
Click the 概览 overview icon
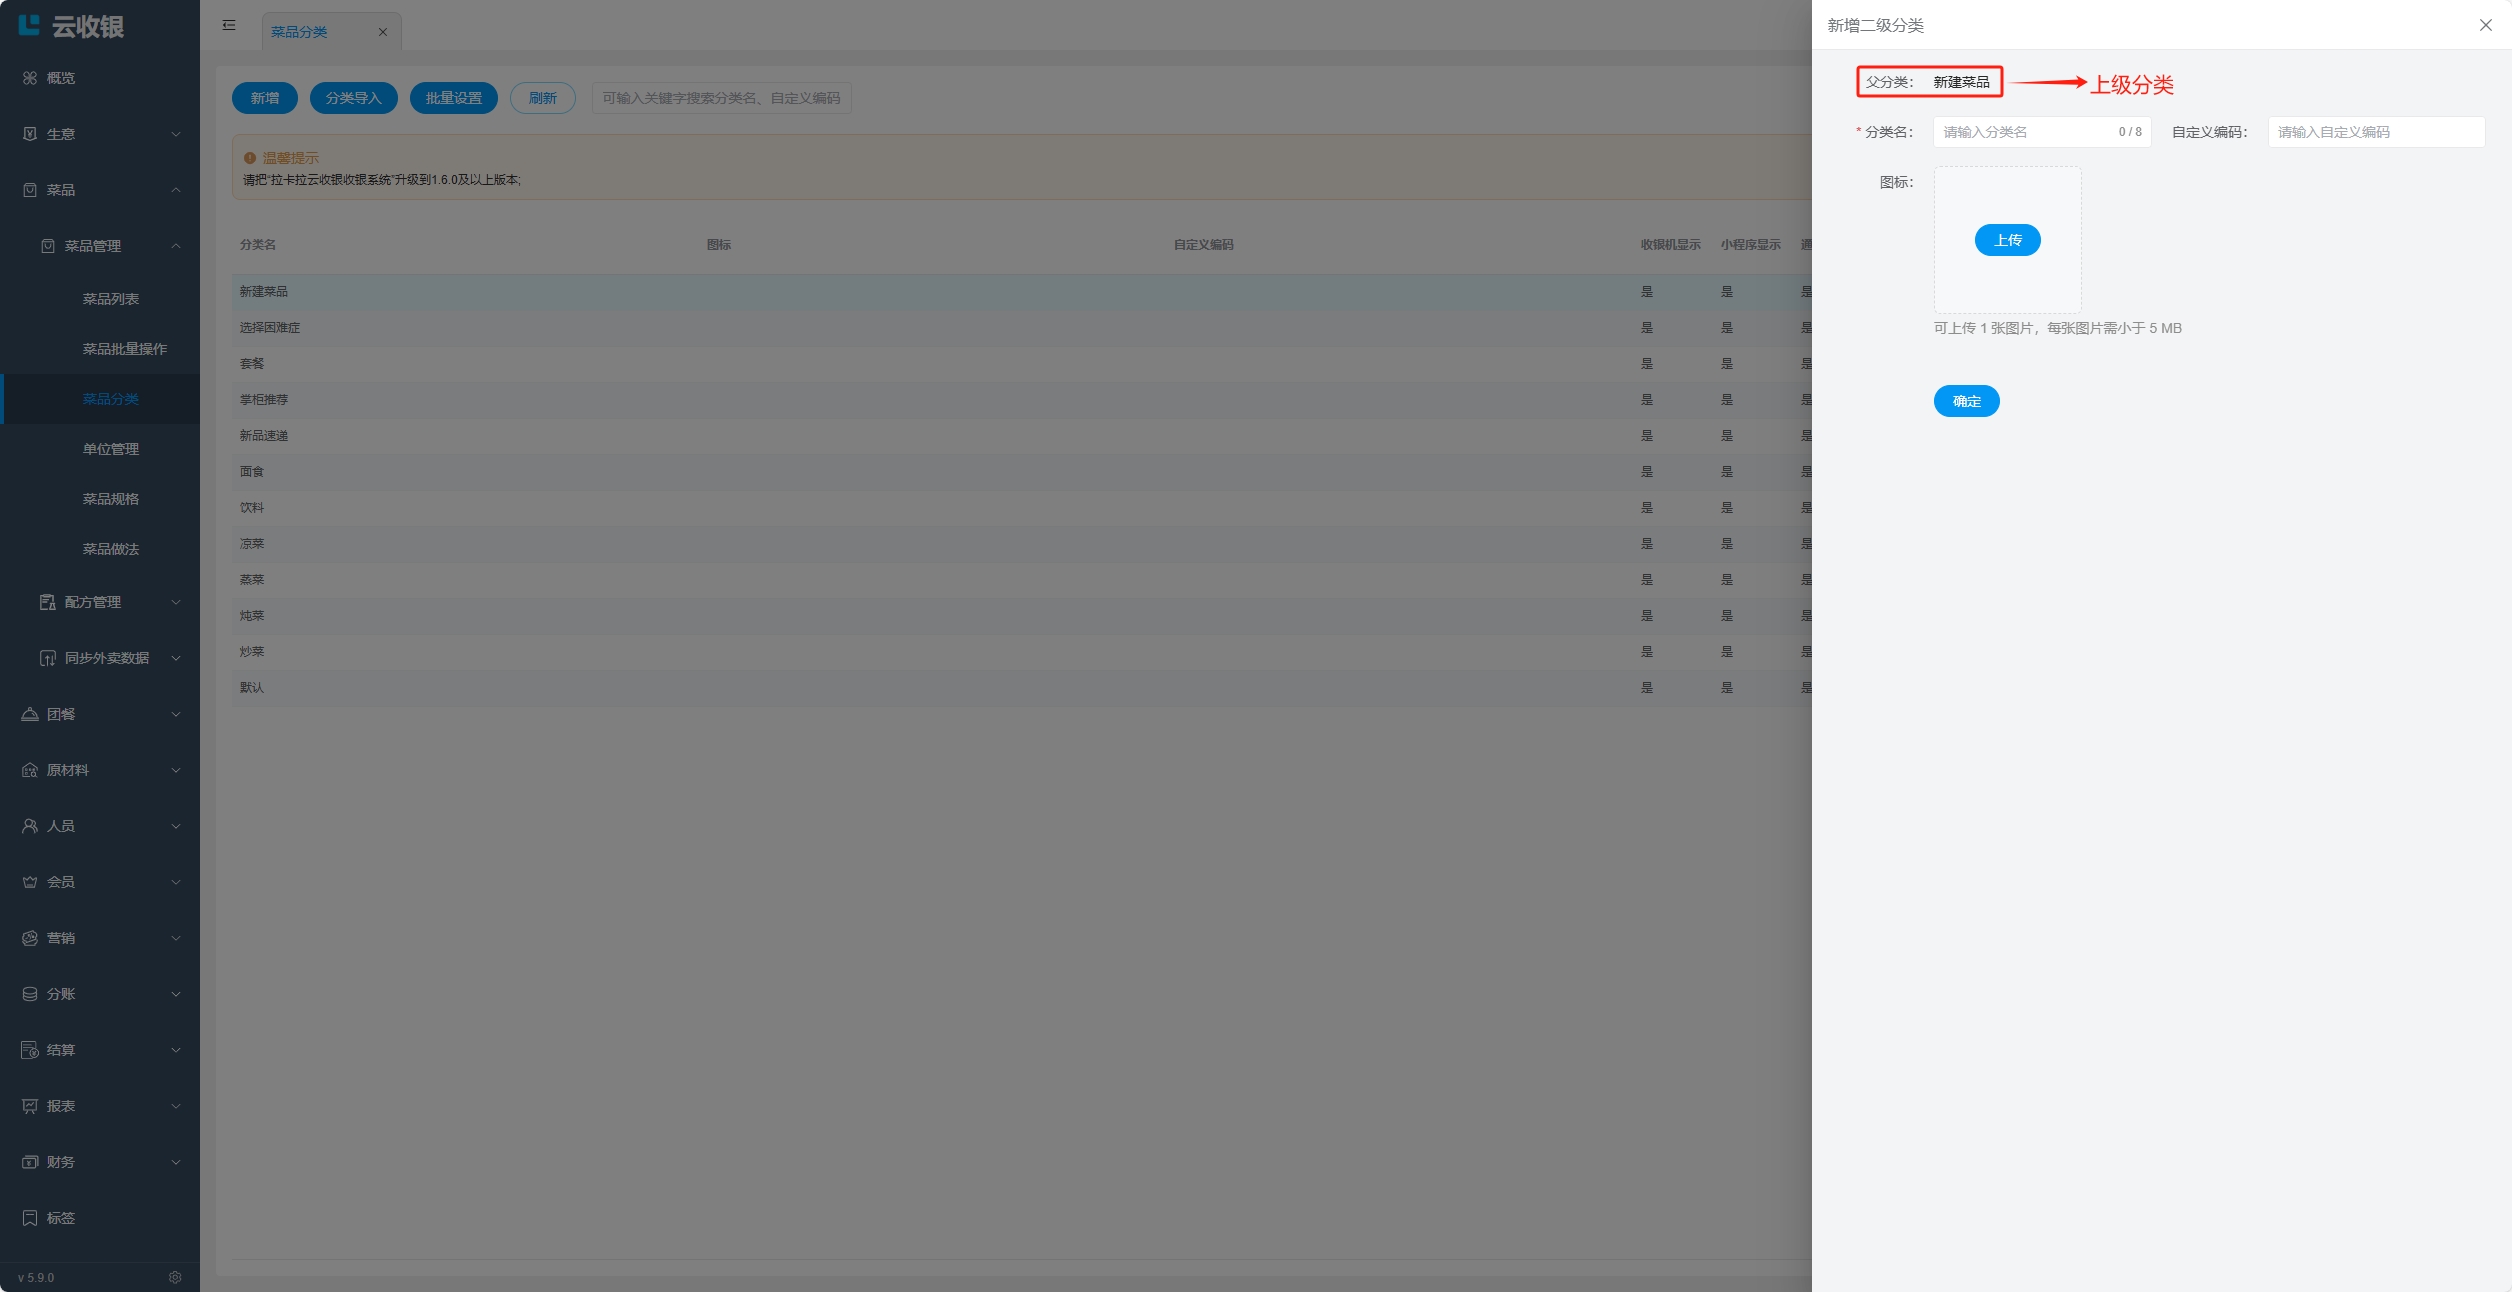coord(30,78)
